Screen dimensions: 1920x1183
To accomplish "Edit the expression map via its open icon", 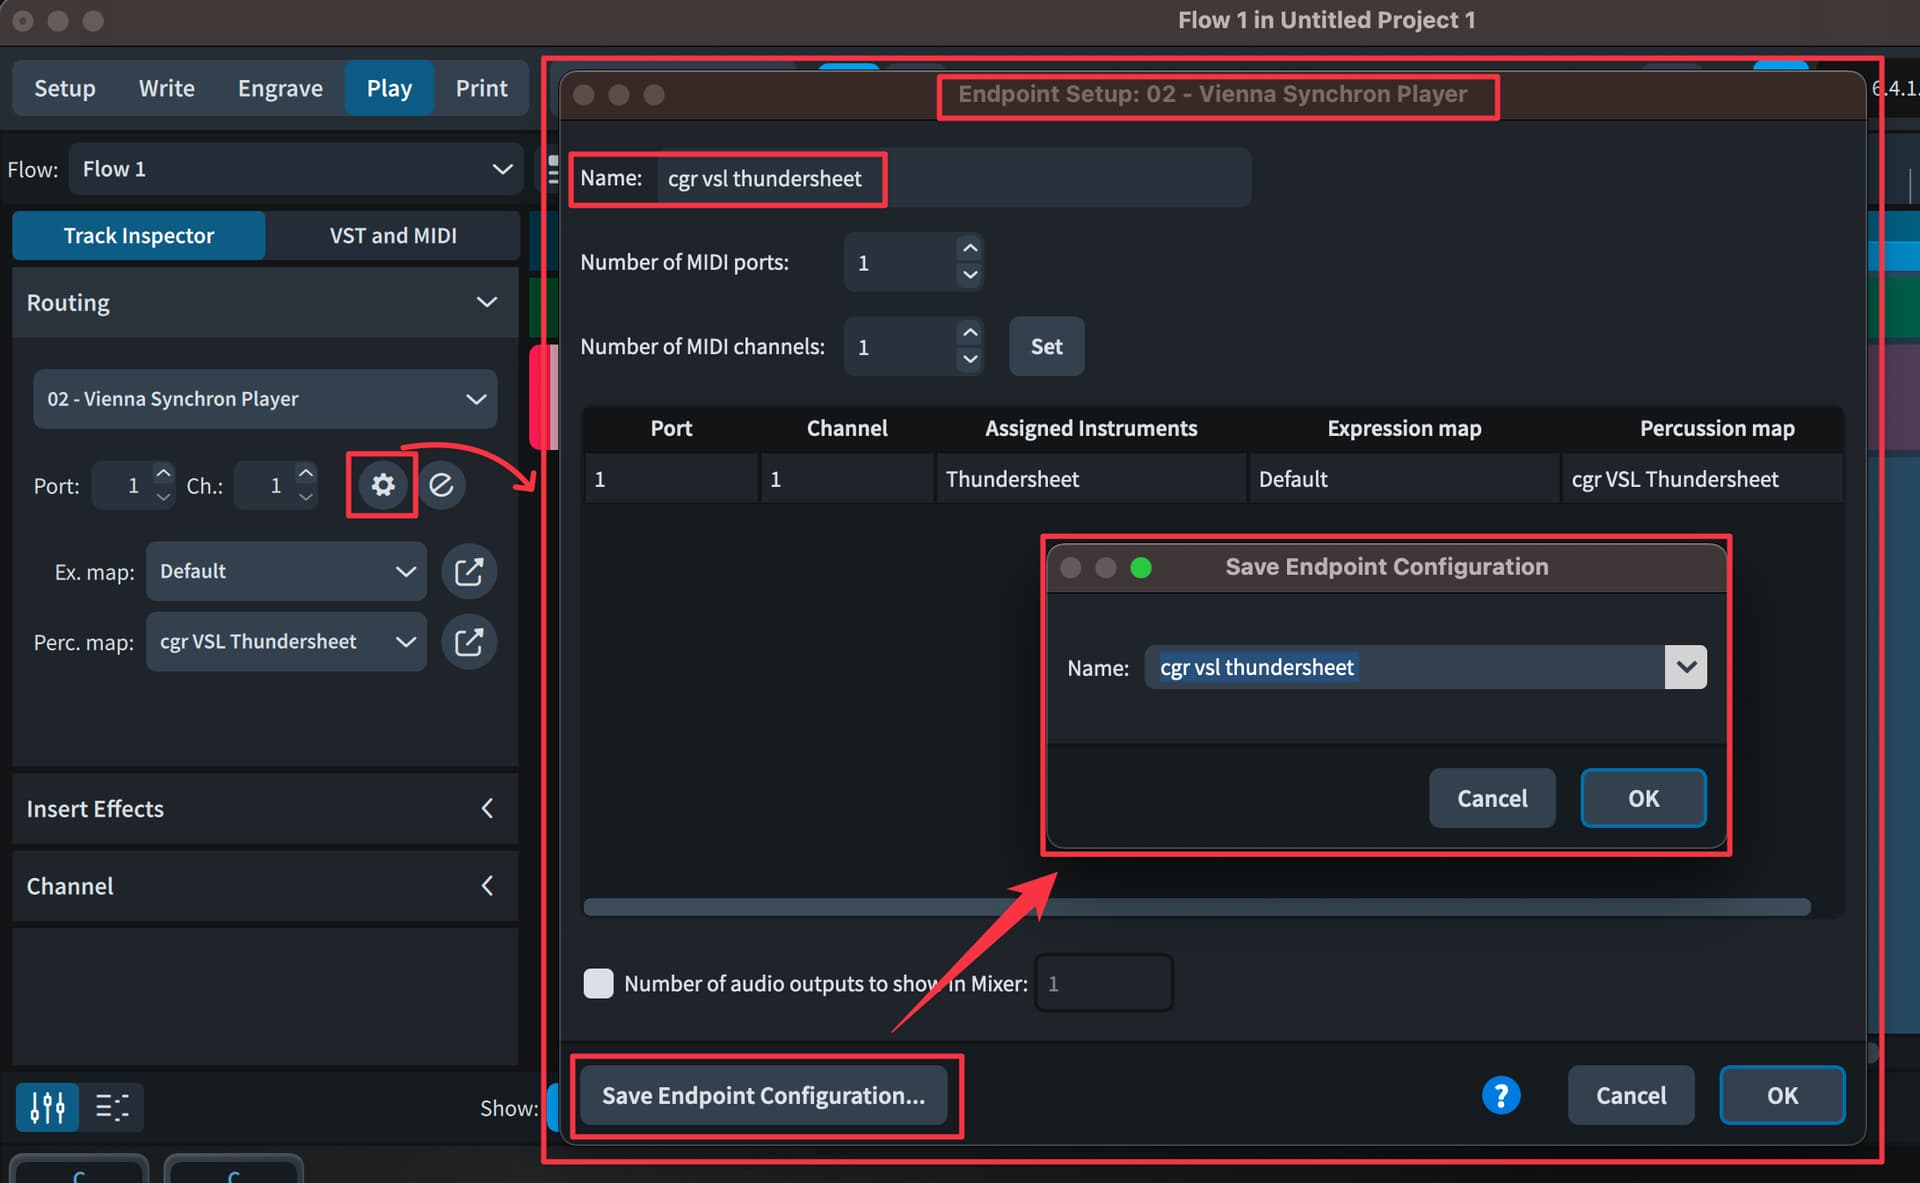I will [469, 572].
